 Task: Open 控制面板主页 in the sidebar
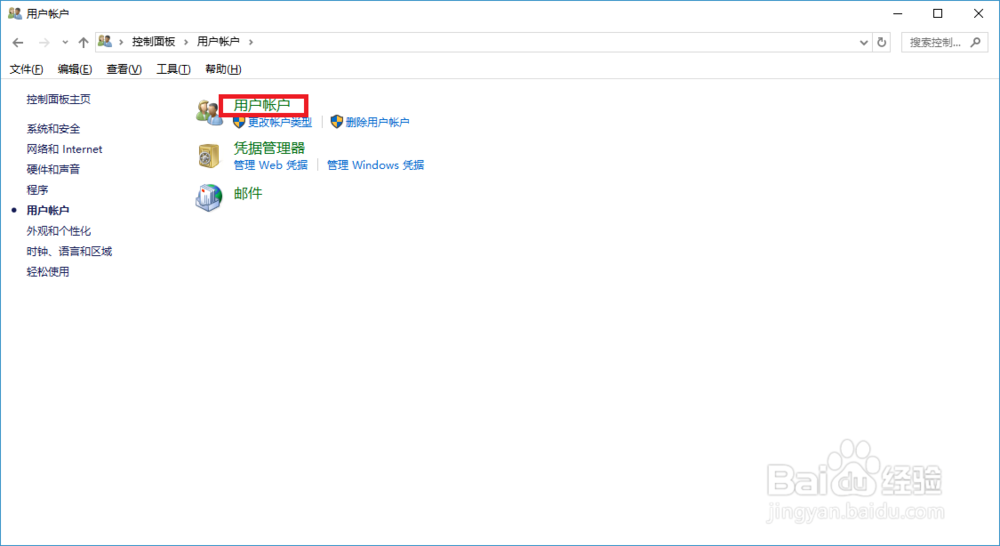[x=59, y=99]
